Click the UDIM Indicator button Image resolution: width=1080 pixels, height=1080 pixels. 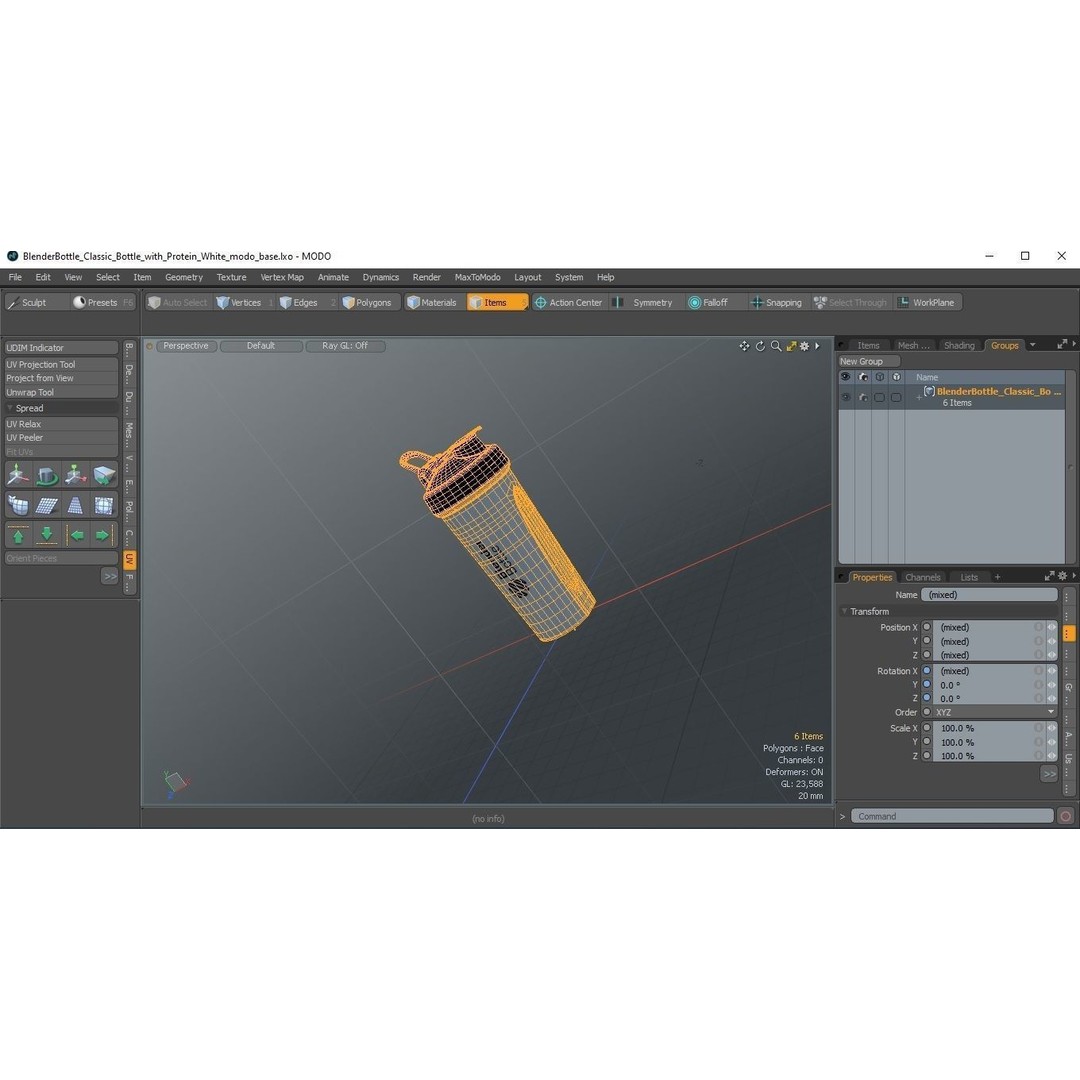point(61,348)
